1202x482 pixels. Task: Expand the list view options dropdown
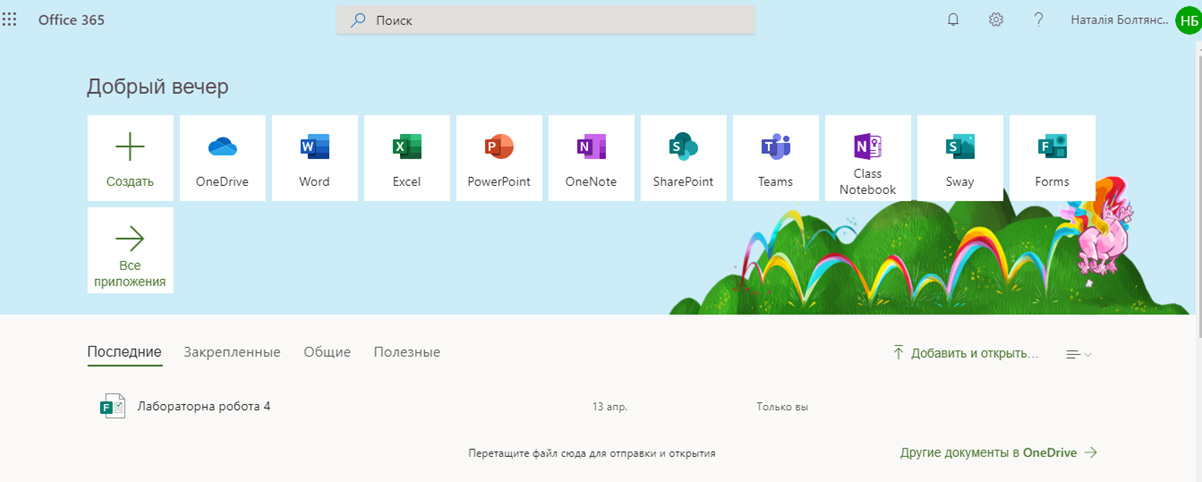click(x=1079, y=354)
